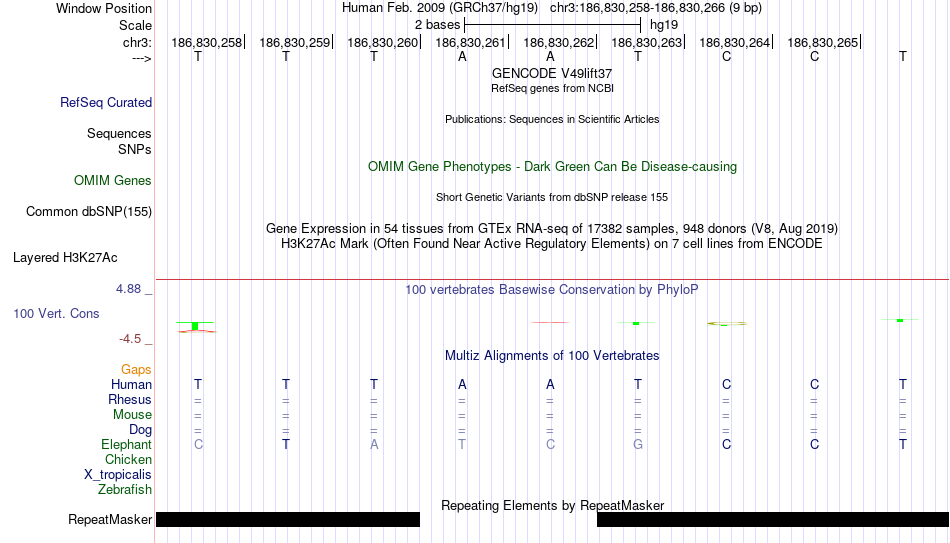
Task: Click the RefSeq Curated track label
Action: tap(105, 102)
